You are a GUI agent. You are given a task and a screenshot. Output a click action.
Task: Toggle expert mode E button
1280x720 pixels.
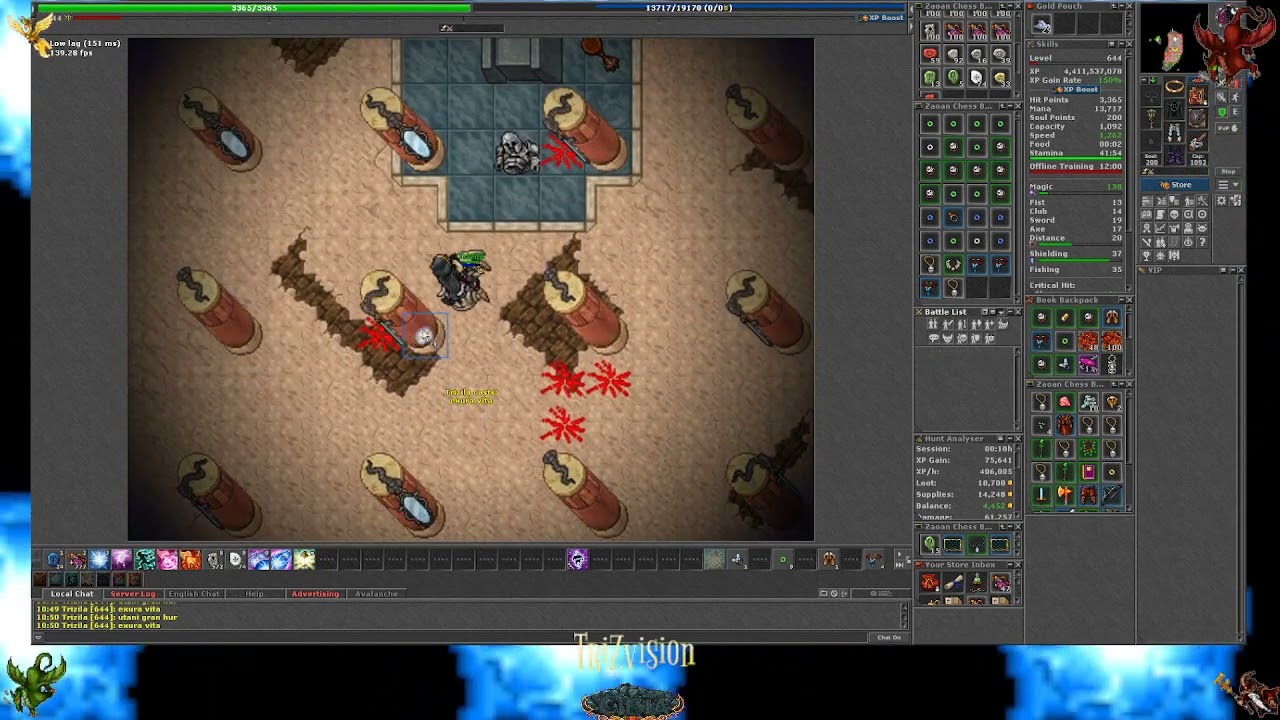(x=1235, y=112)
